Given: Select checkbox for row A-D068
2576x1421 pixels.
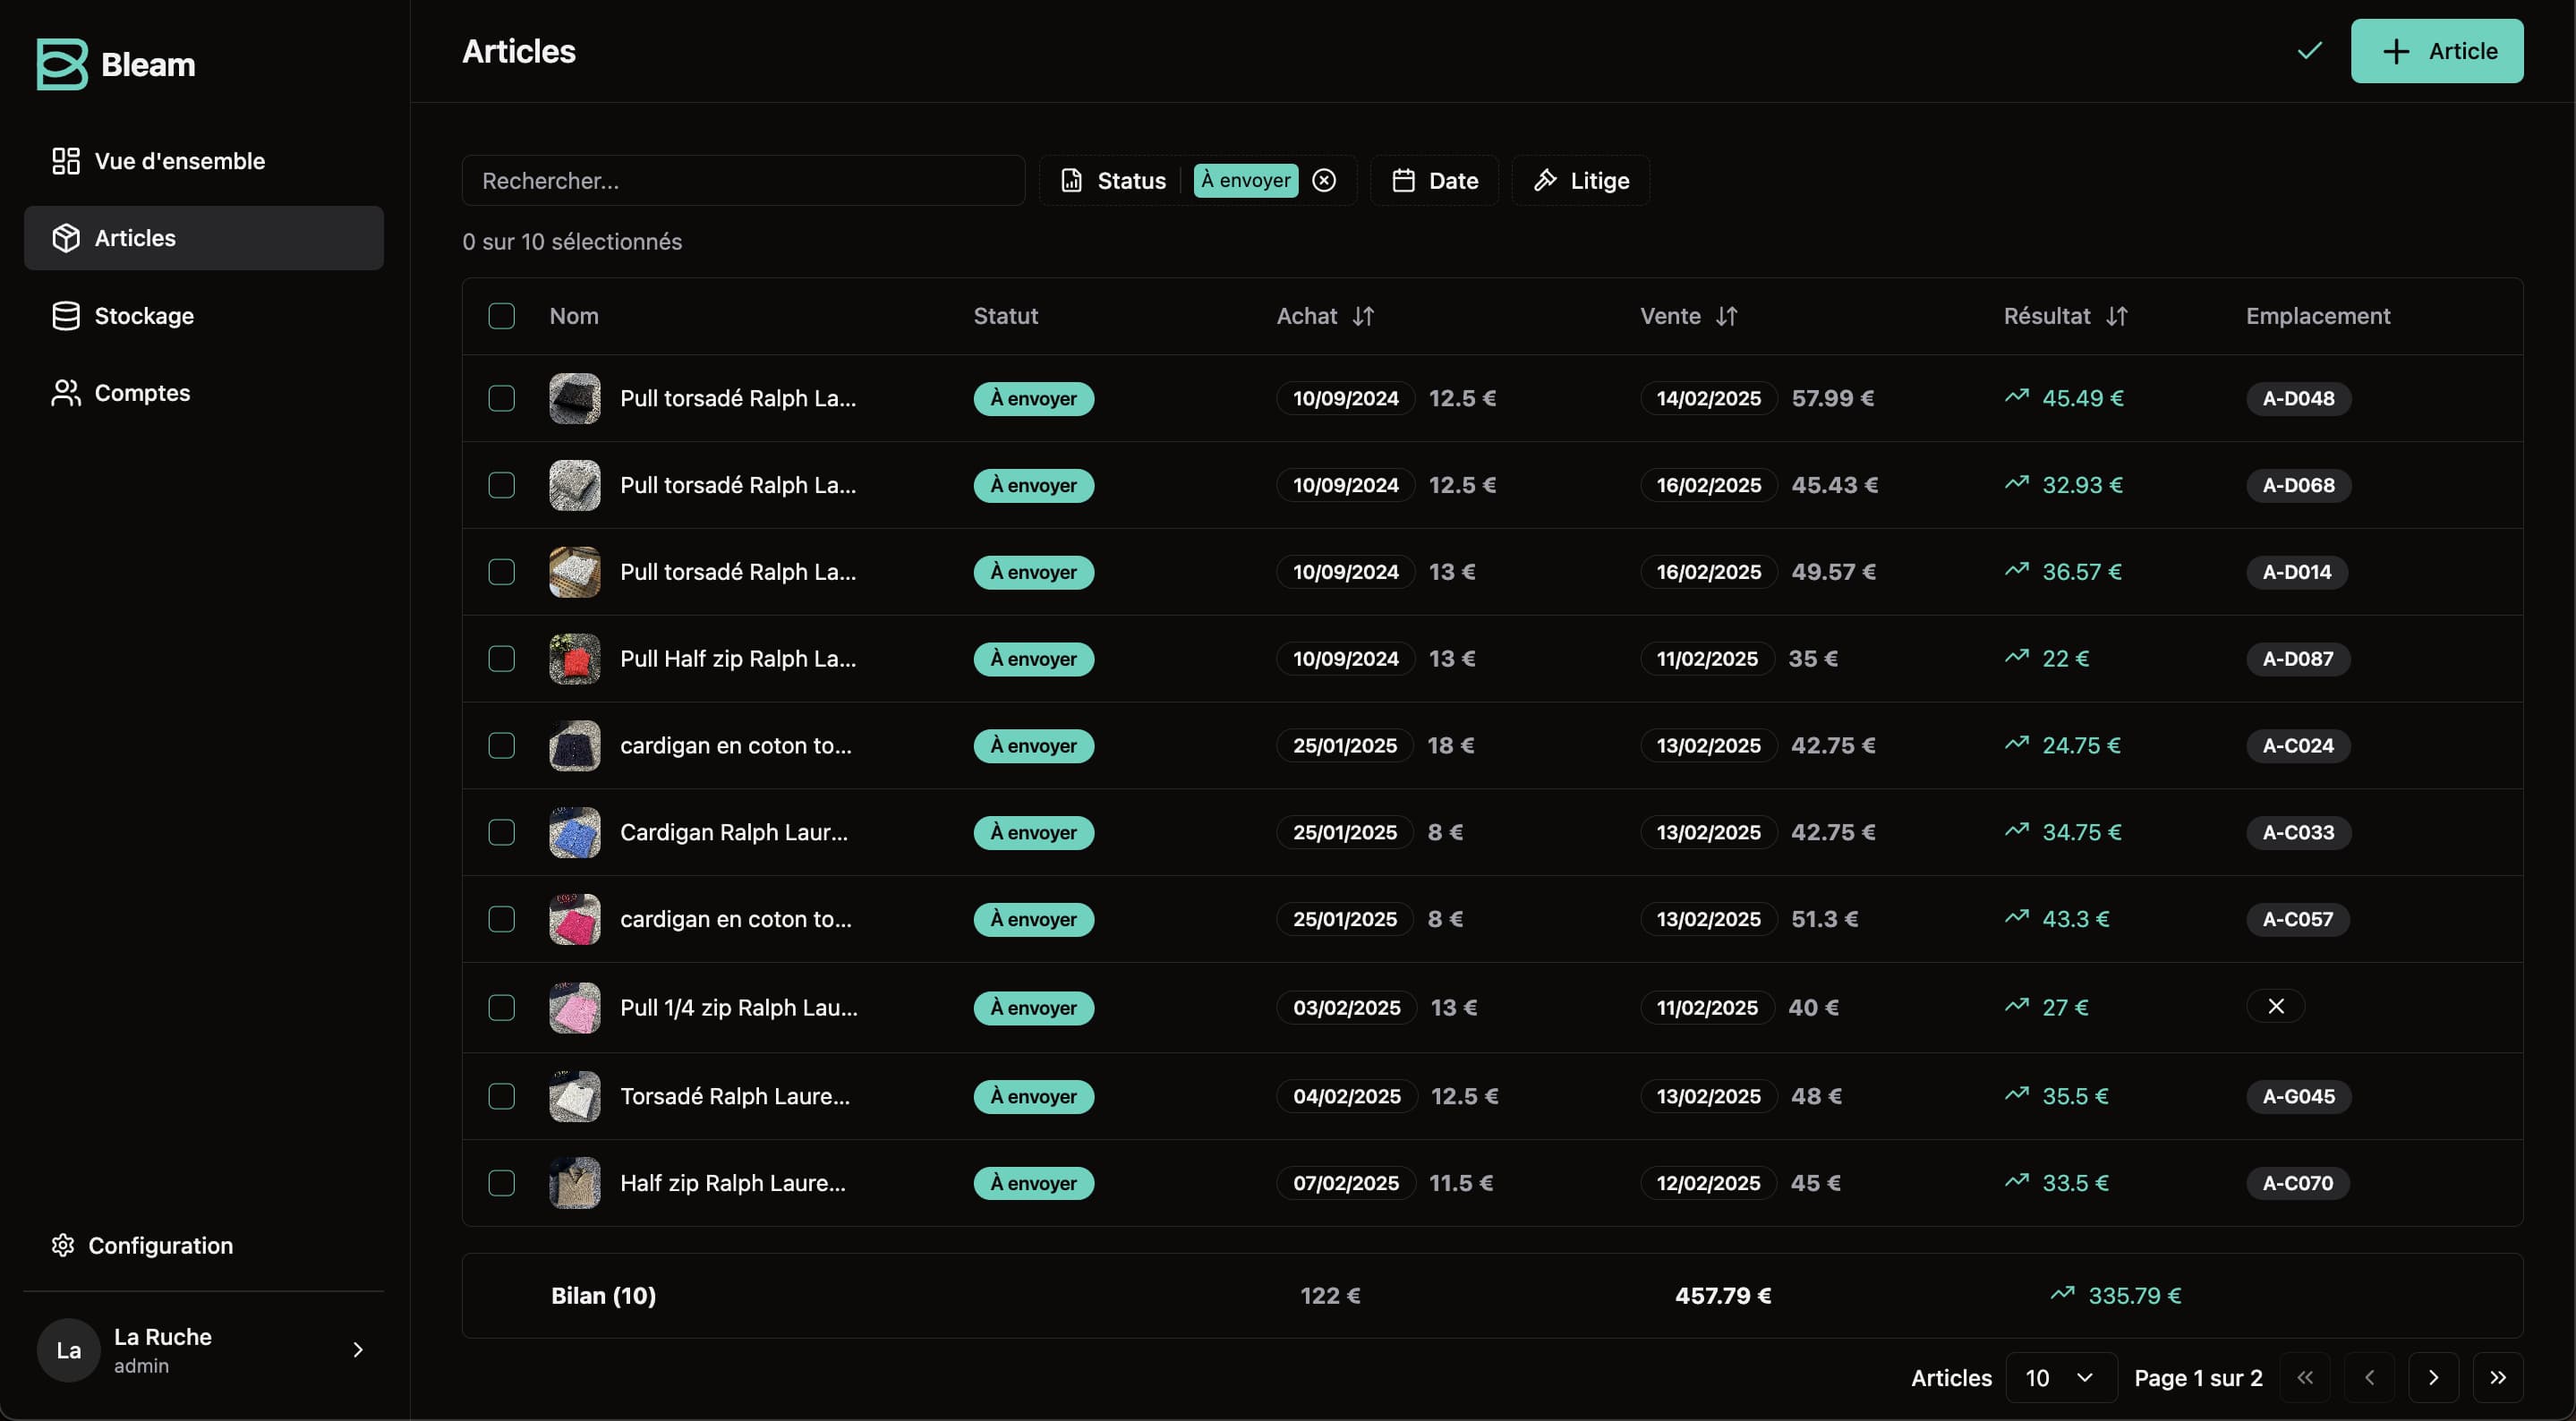Looking at the screenshot, I should 501,485.
